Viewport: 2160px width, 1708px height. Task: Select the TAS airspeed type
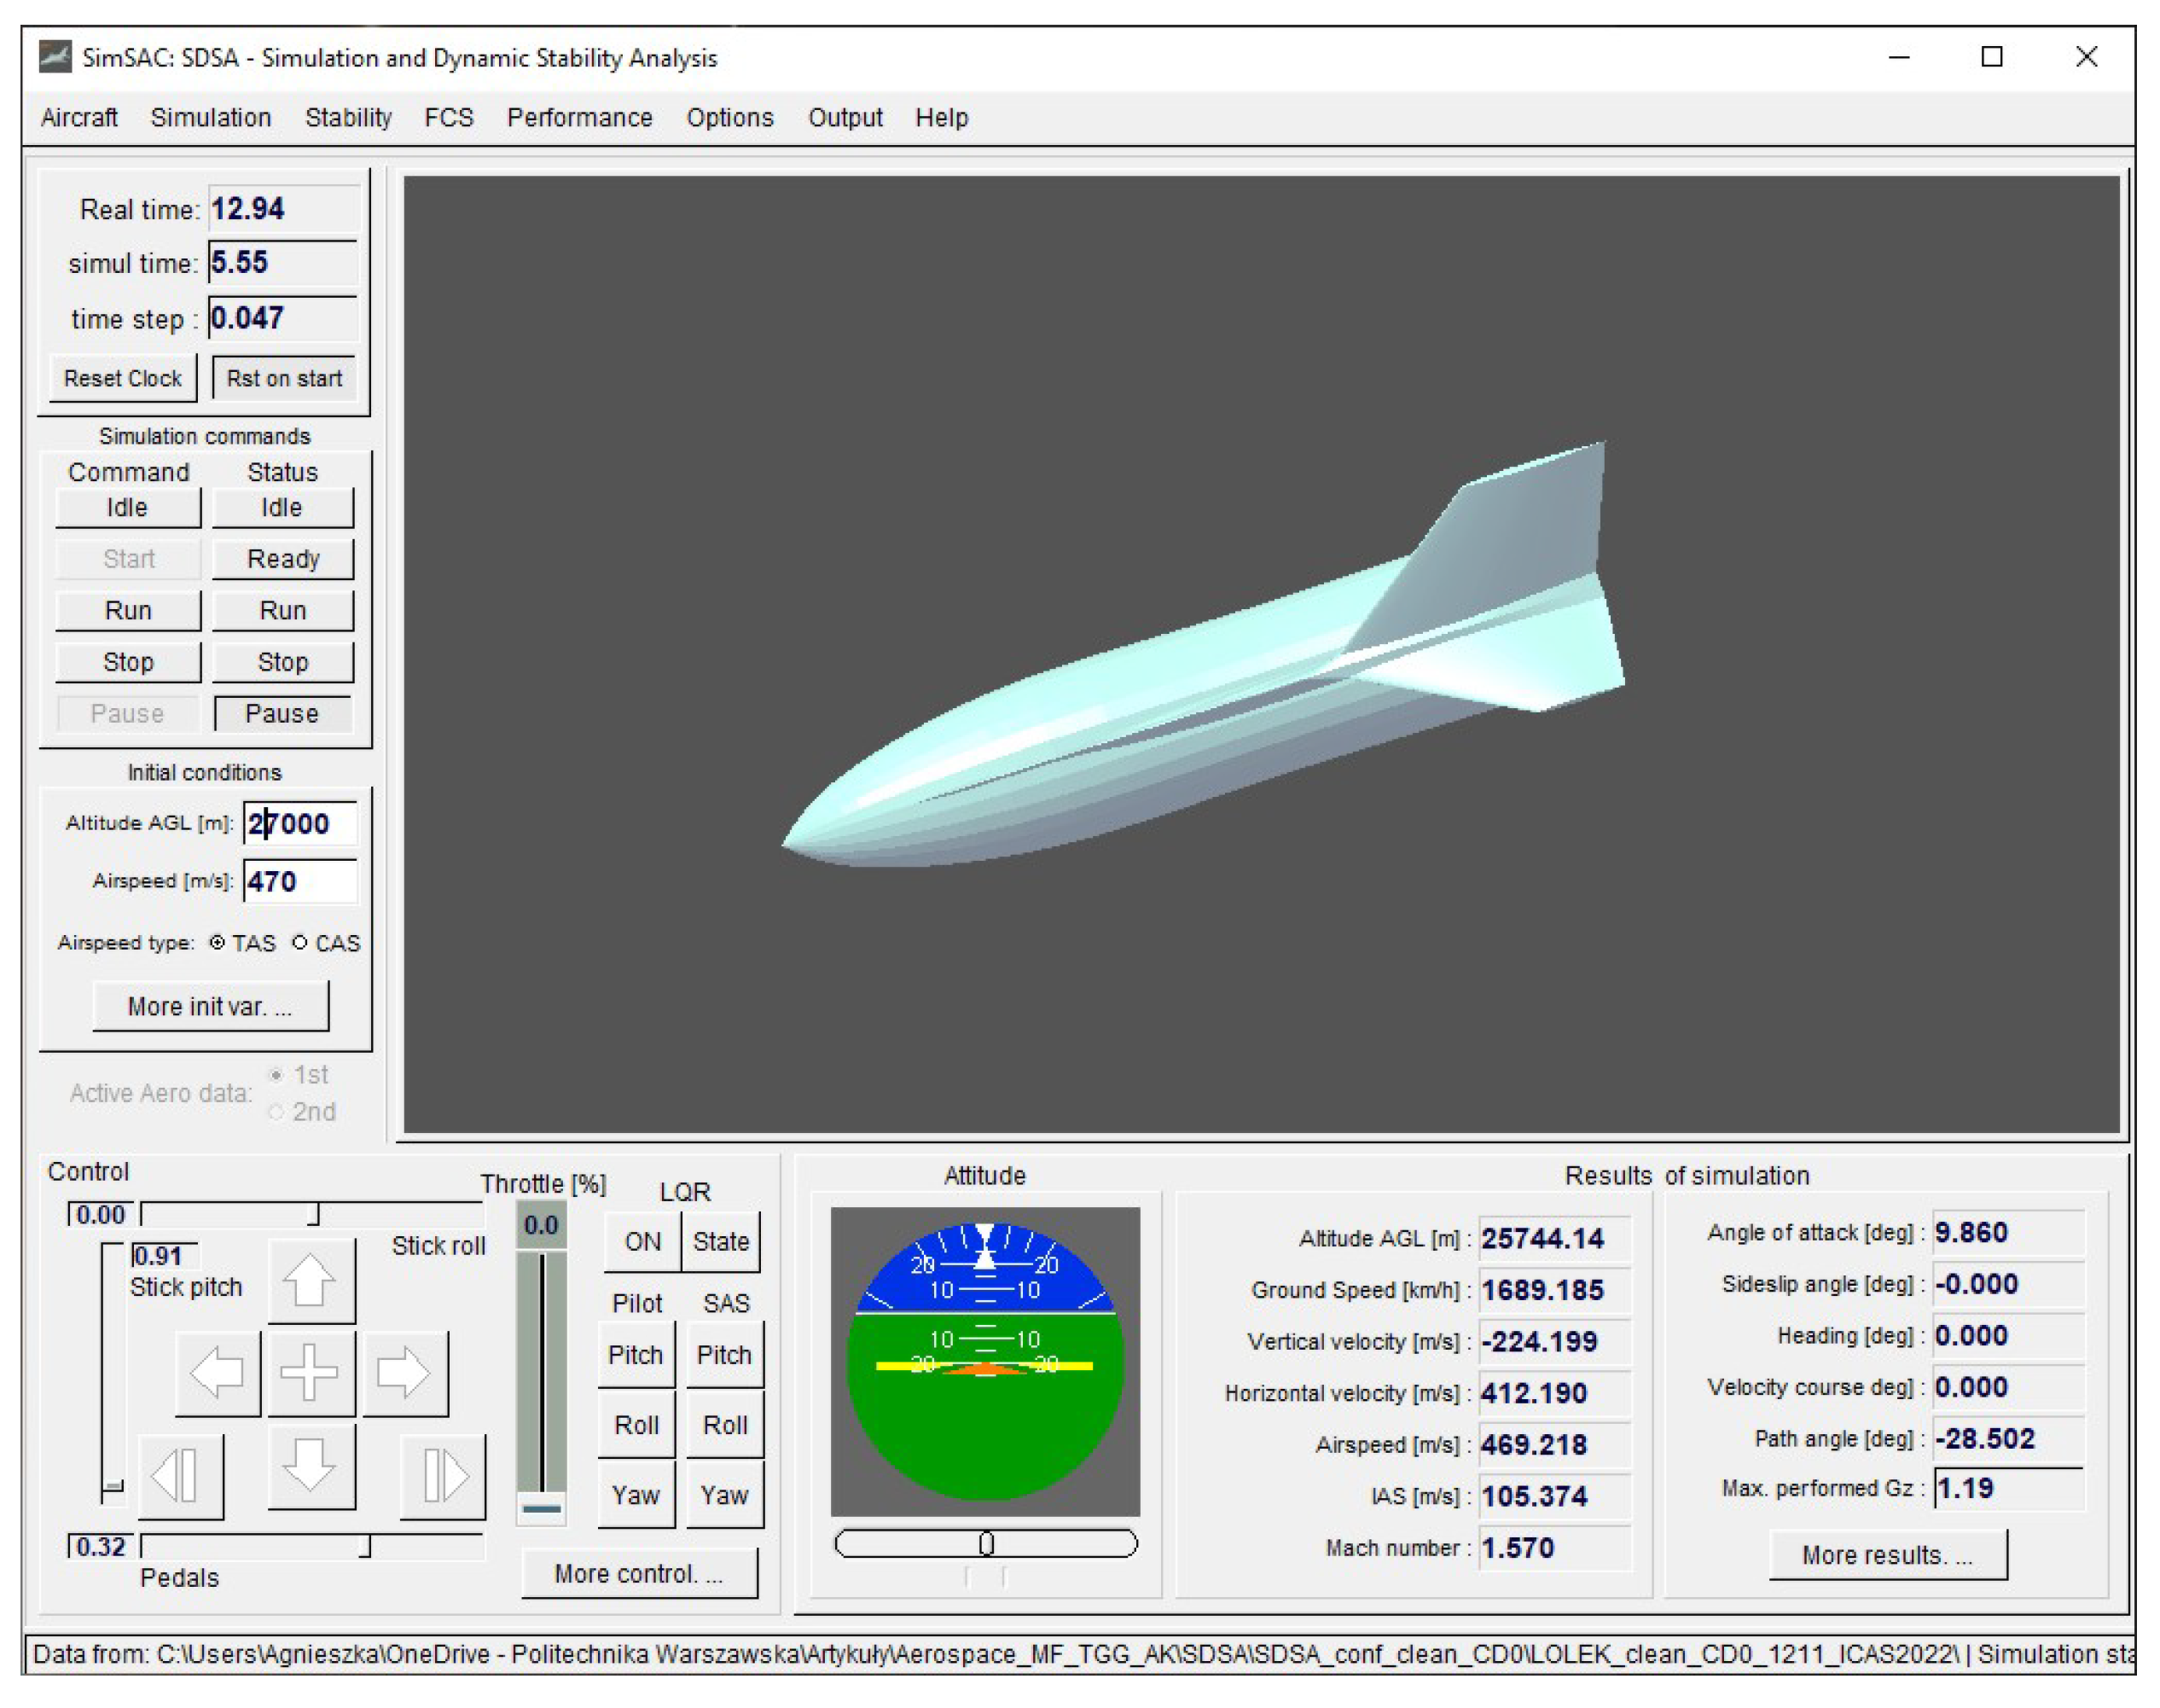217,942
